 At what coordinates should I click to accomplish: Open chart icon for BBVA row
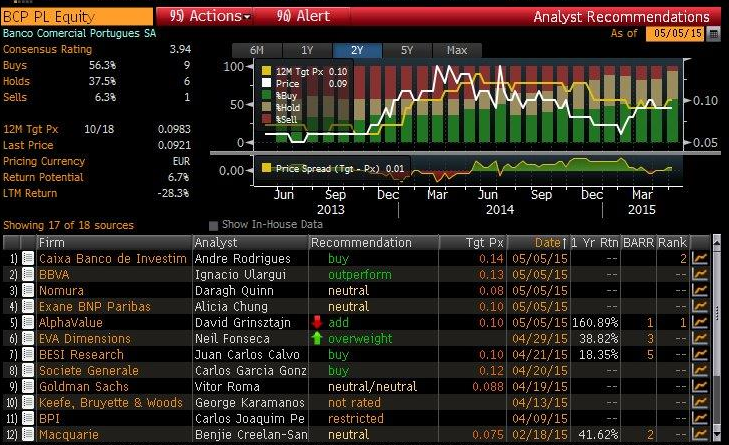[x=700, y=274]
